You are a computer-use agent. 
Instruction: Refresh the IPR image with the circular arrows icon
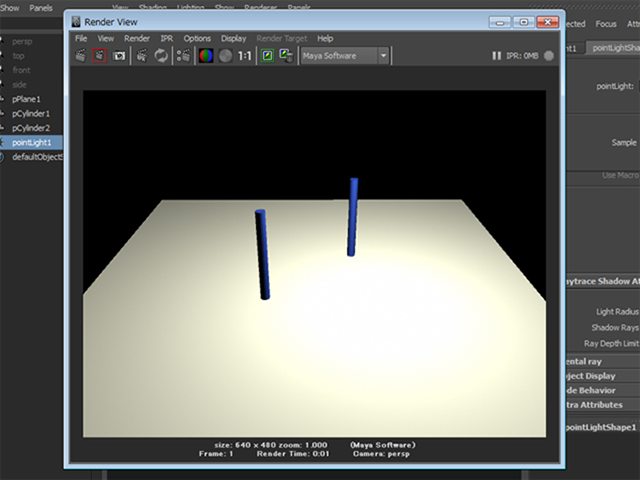point(161,56)
